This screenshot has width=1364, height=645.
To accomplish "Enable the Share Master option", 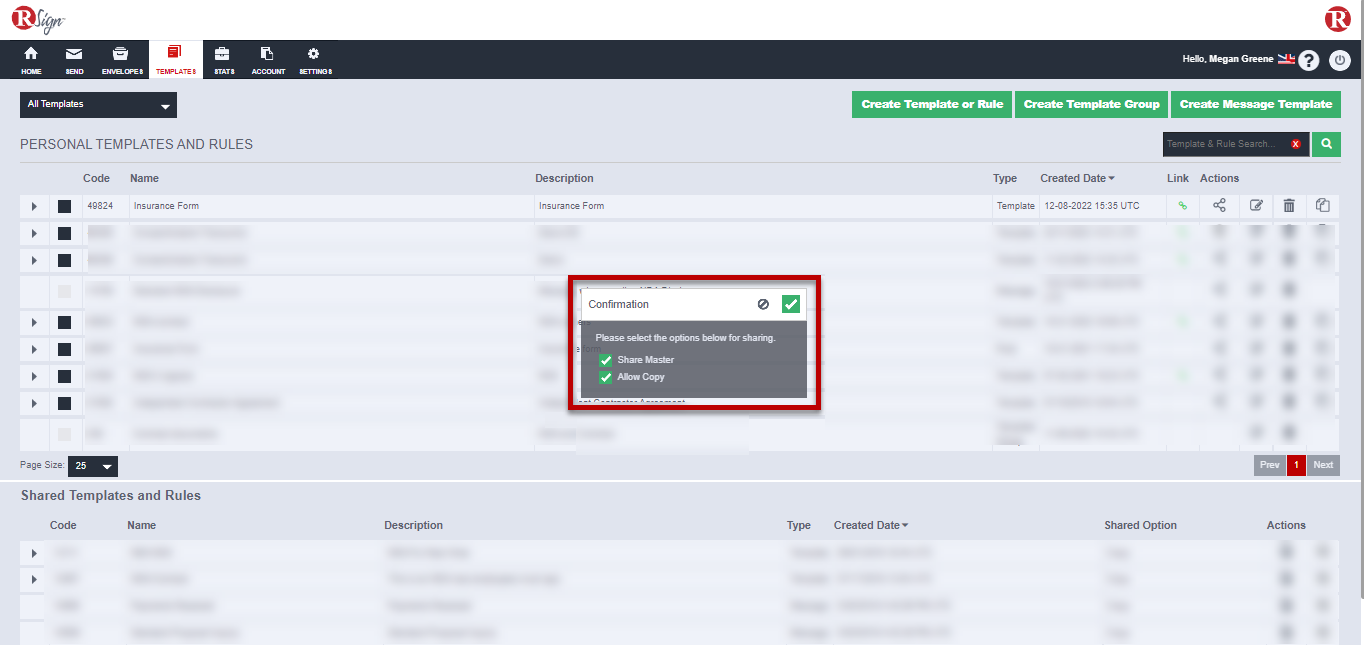I will 605,358.
